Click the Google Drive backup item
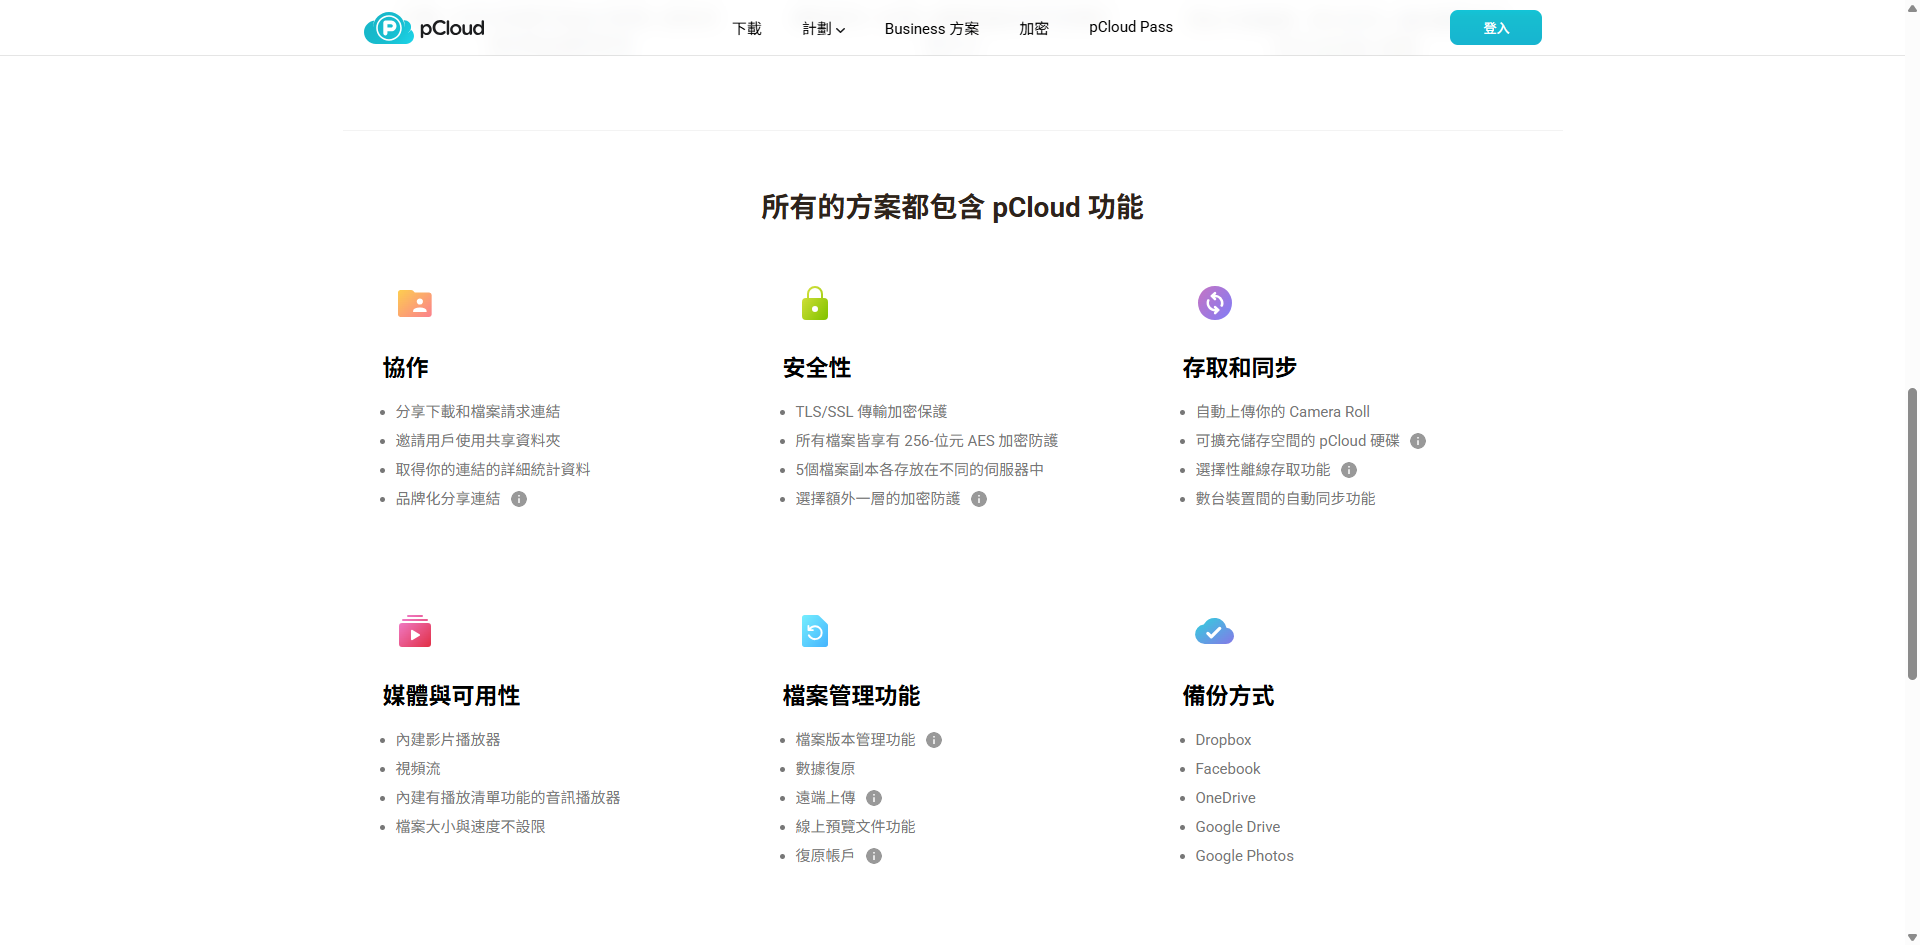Viewport: 1920px width, 945px height. [x=1237, y=827]
